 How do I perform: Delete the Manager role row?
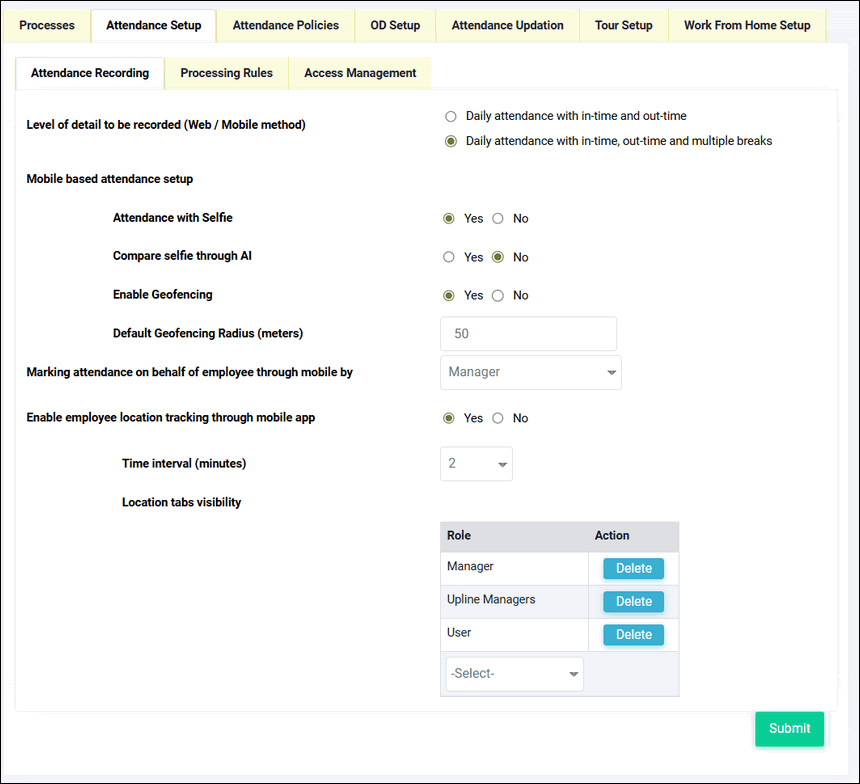tap(633, 569)
